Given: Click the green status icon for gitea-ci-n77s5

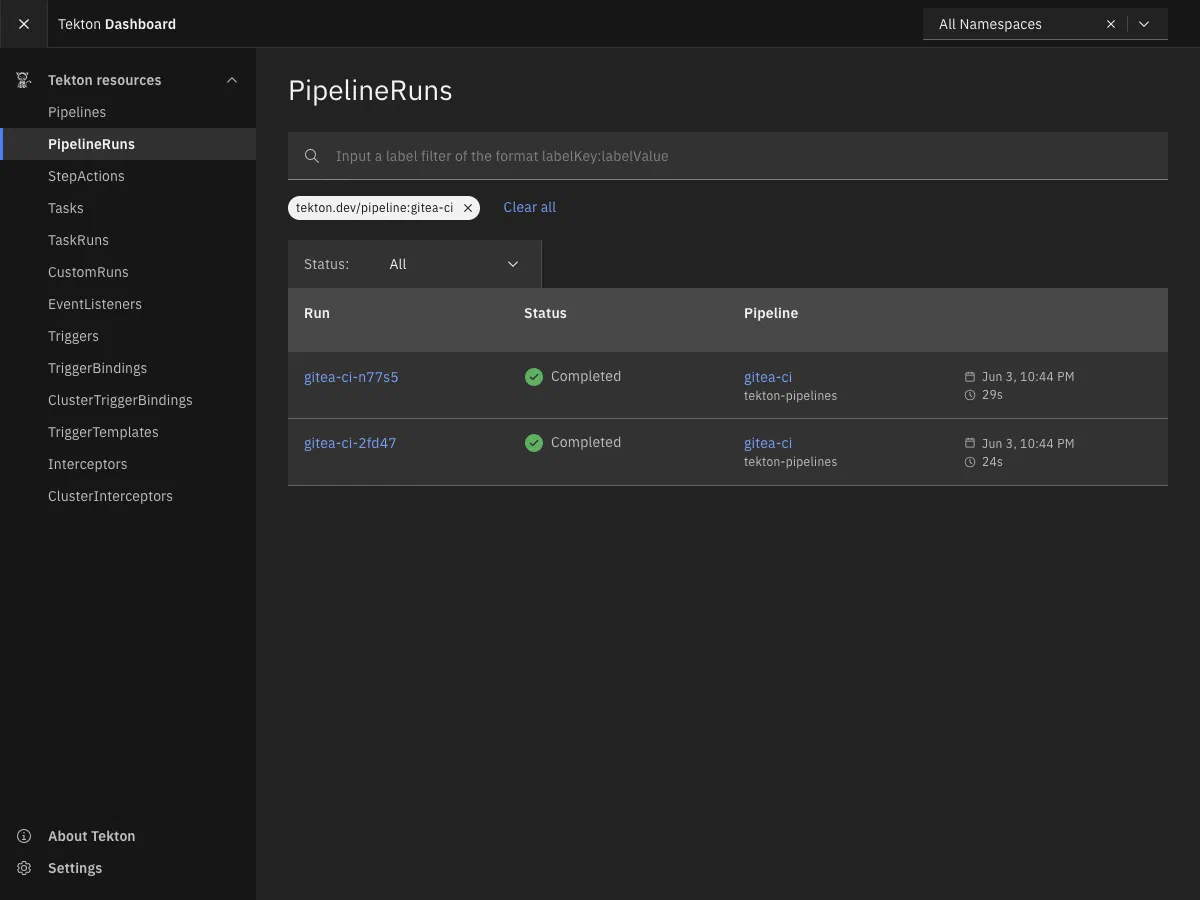Looking at the screenshot, I should click(534, 377).
